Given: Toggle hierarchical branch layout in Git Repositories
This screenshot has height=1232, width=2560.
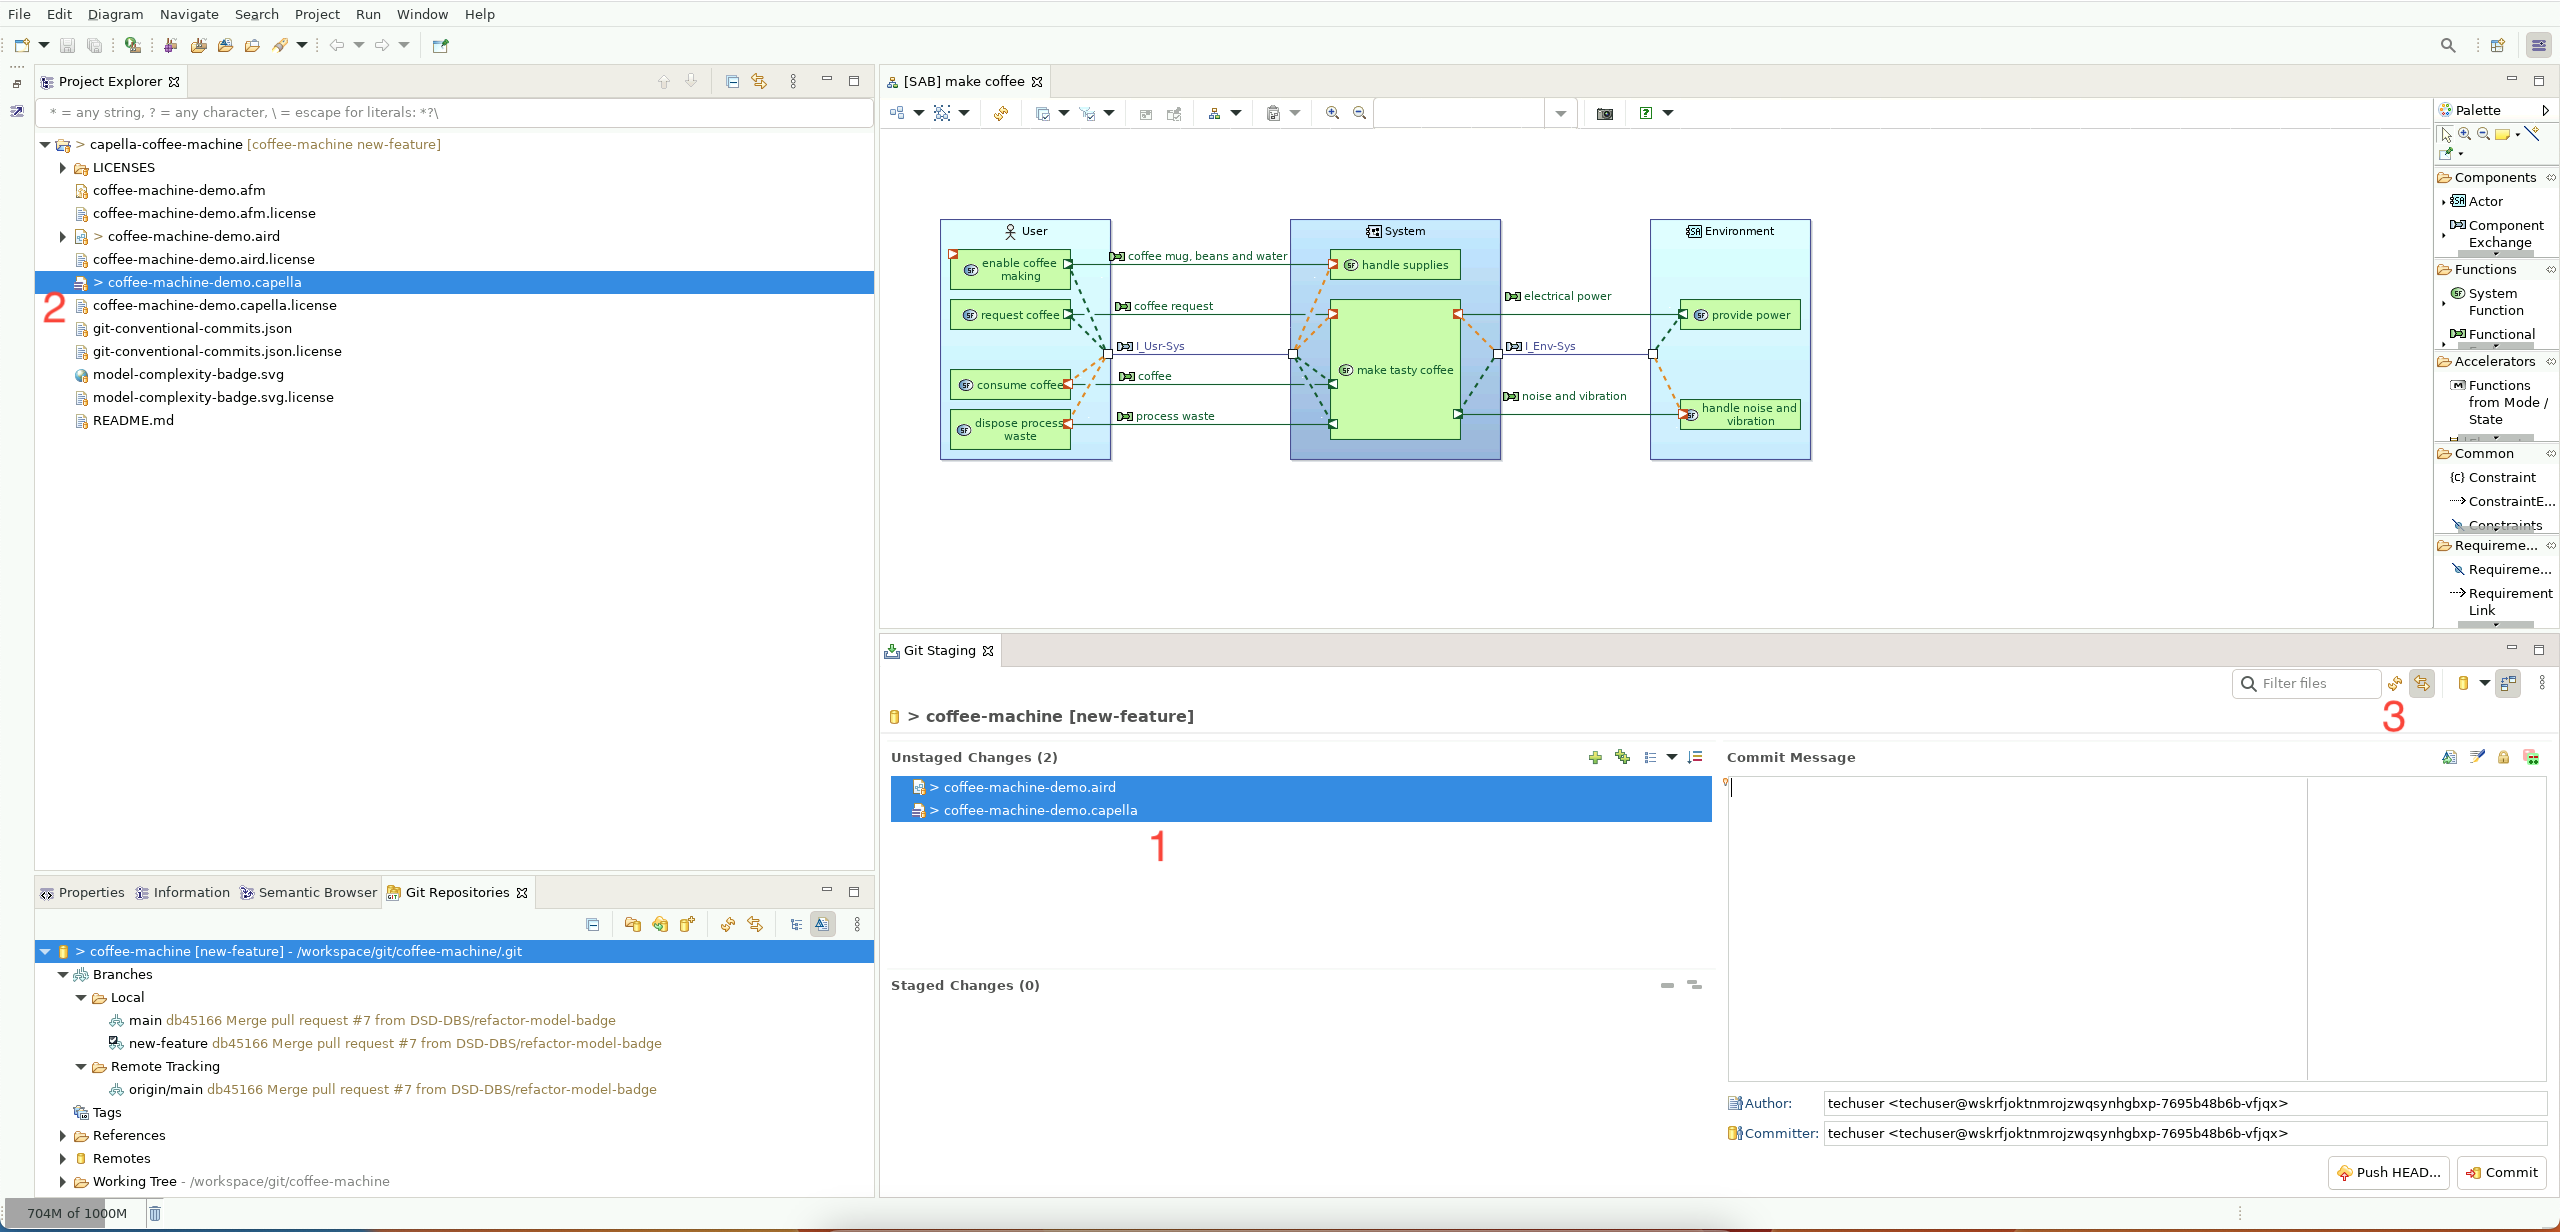Looking at the screenshot, I should [x=796, y=924].
